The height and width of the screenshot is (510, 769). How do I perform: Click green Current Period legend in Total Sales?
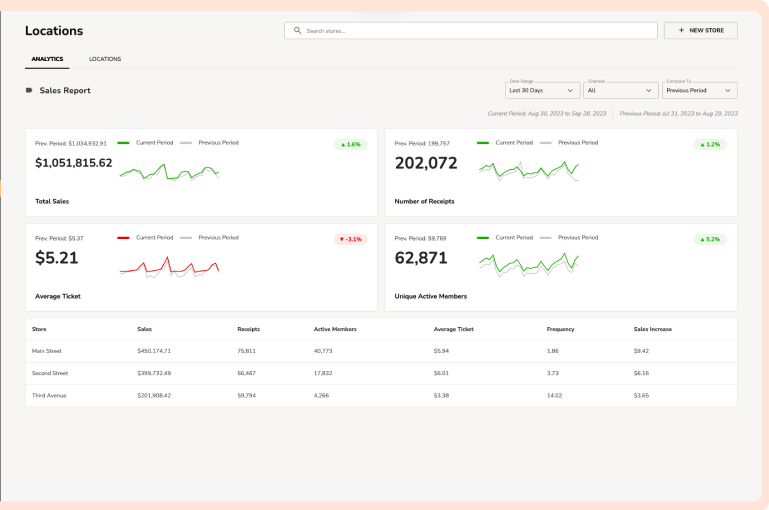click(x=145, y=143)
